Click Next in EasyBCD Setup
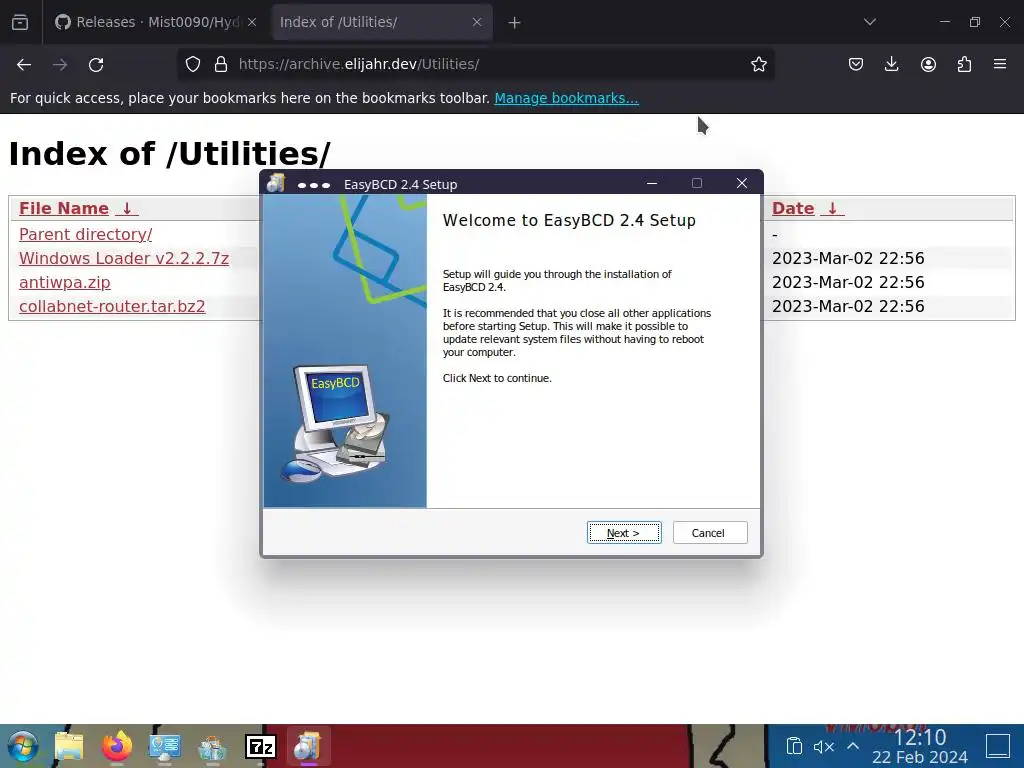 [x=624, y=532]
